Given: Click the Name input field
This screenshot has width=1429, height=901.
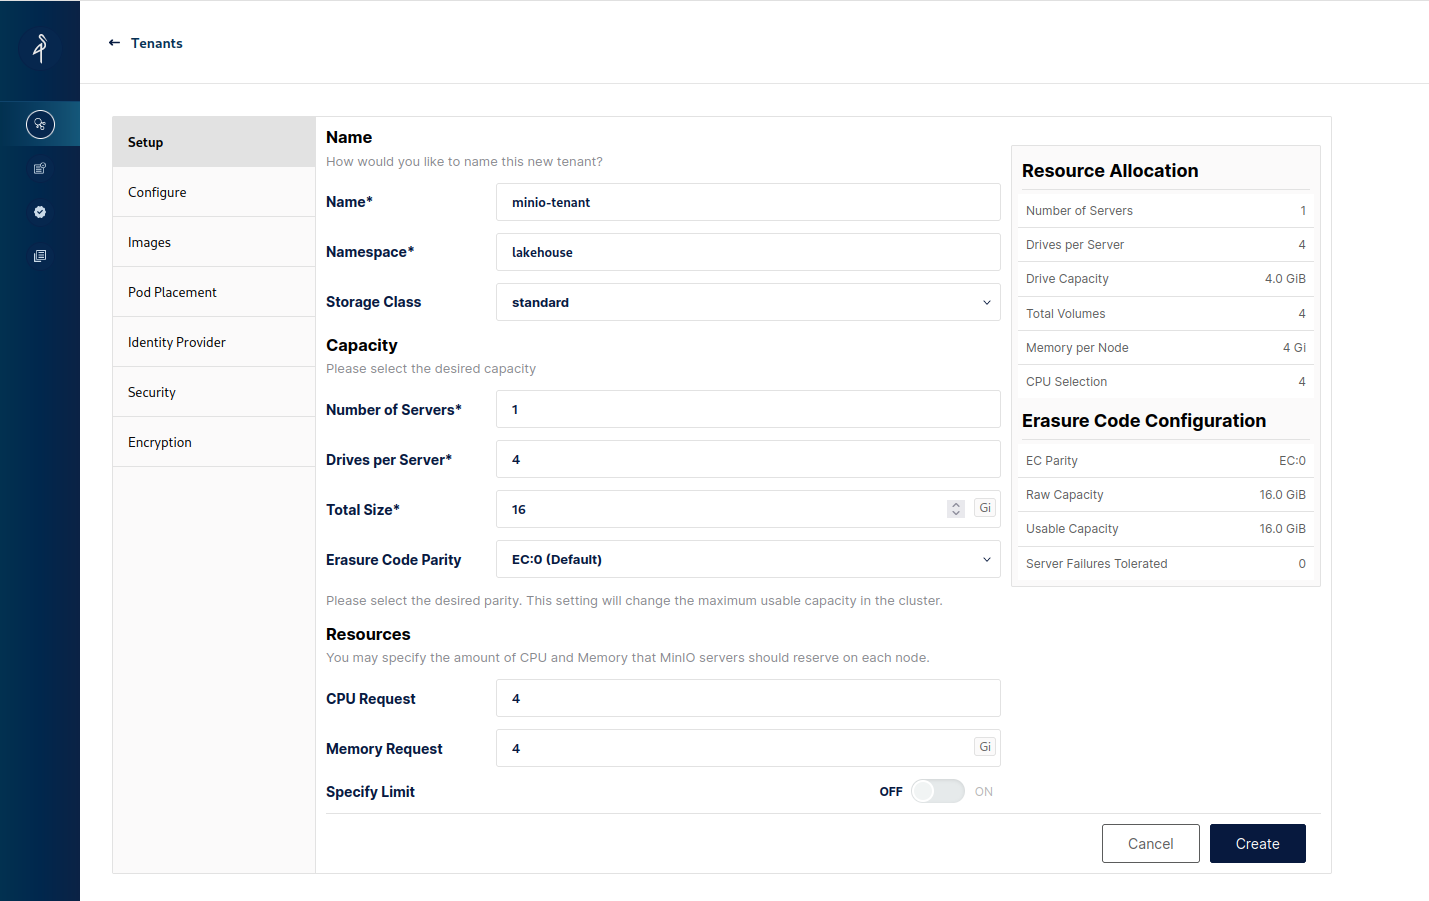Looking at the screenshot, I should (748, 202).
